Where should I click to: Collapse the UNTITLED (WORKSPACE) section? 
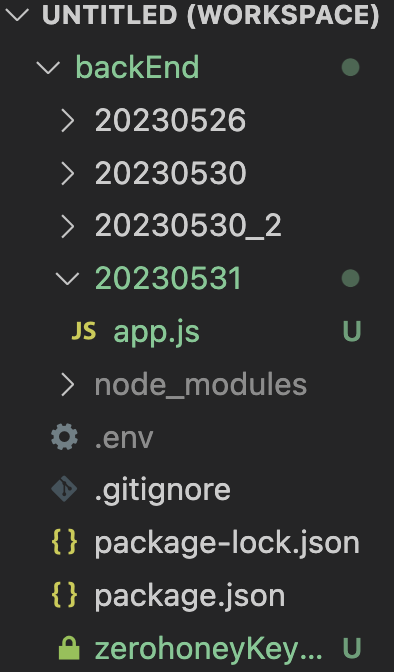[x=17, y=15]
